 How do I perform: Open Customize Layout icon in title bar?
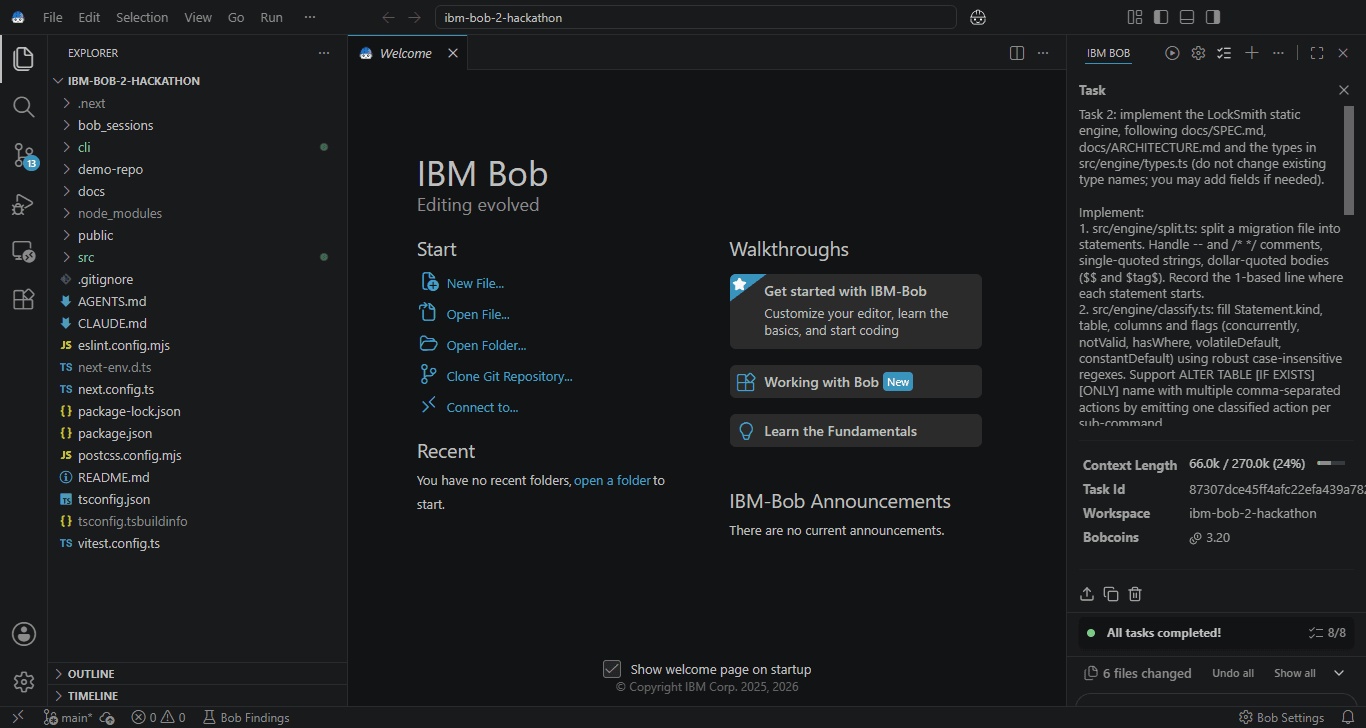click(1135, 17)
